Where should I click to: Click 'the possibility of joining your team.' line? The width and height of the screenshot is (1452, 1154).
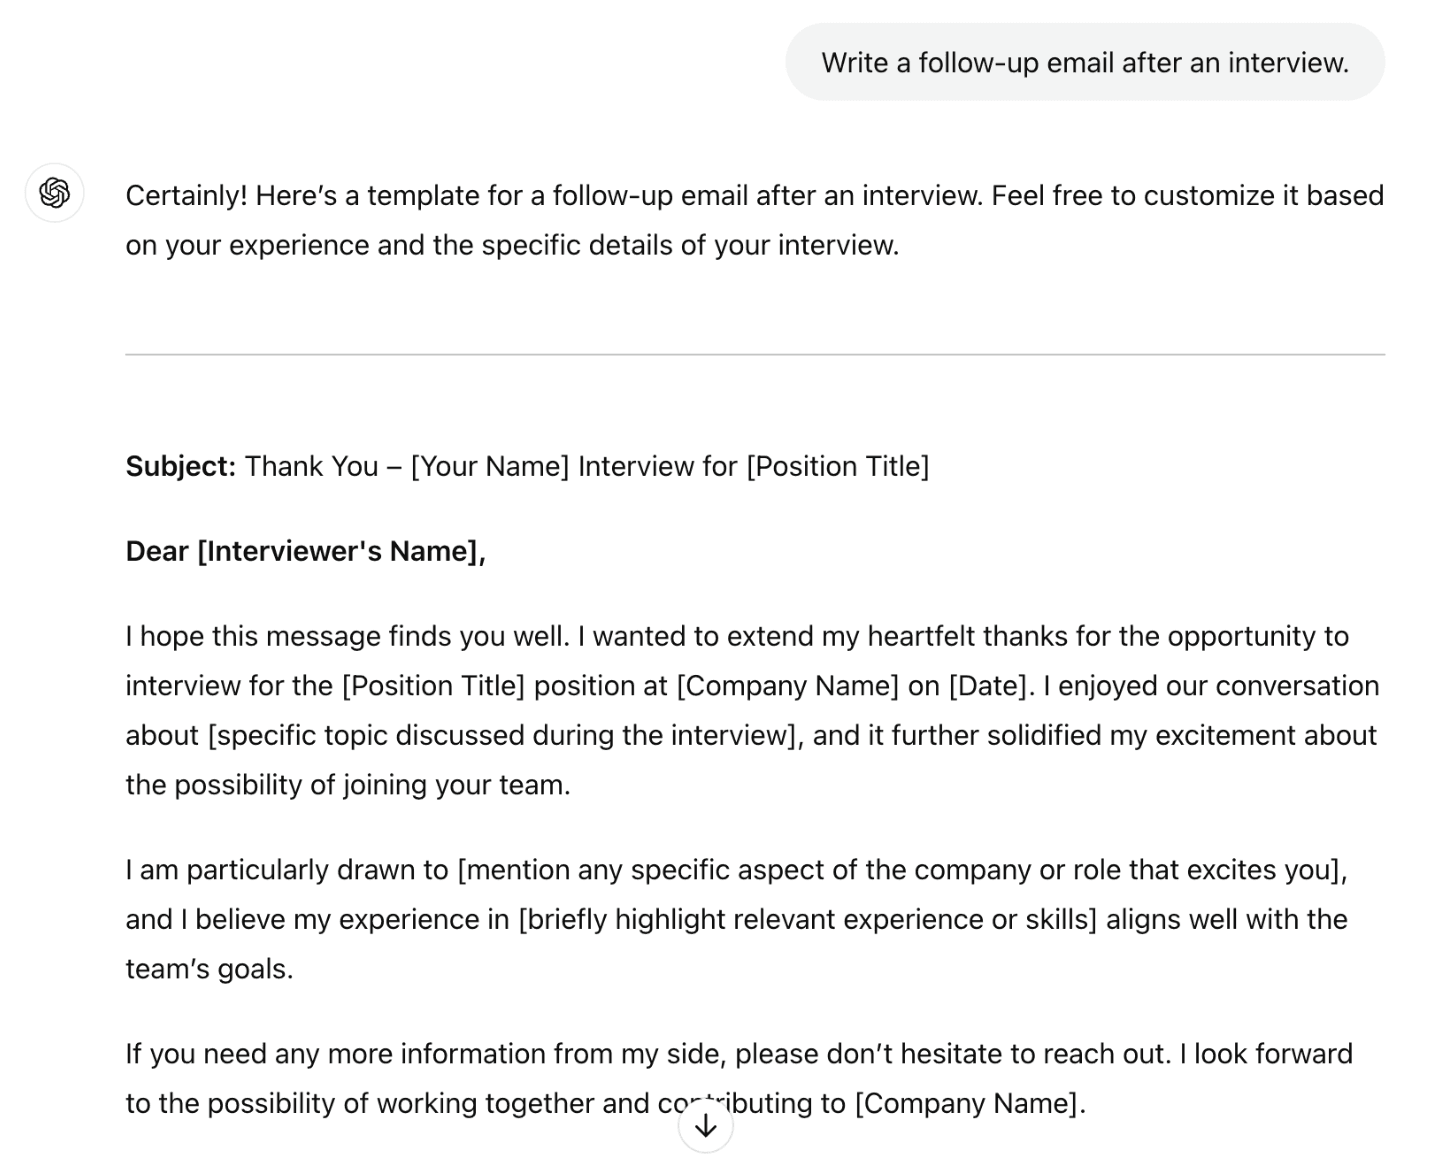(x=348, y=785)
